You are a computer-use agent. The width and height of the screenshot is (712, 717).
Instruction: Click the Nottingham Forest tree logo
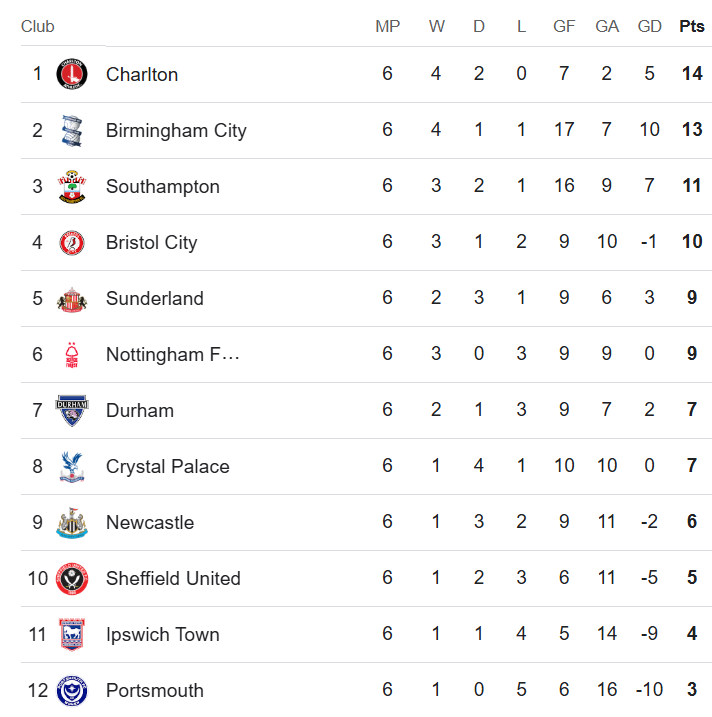click(72, 355)
